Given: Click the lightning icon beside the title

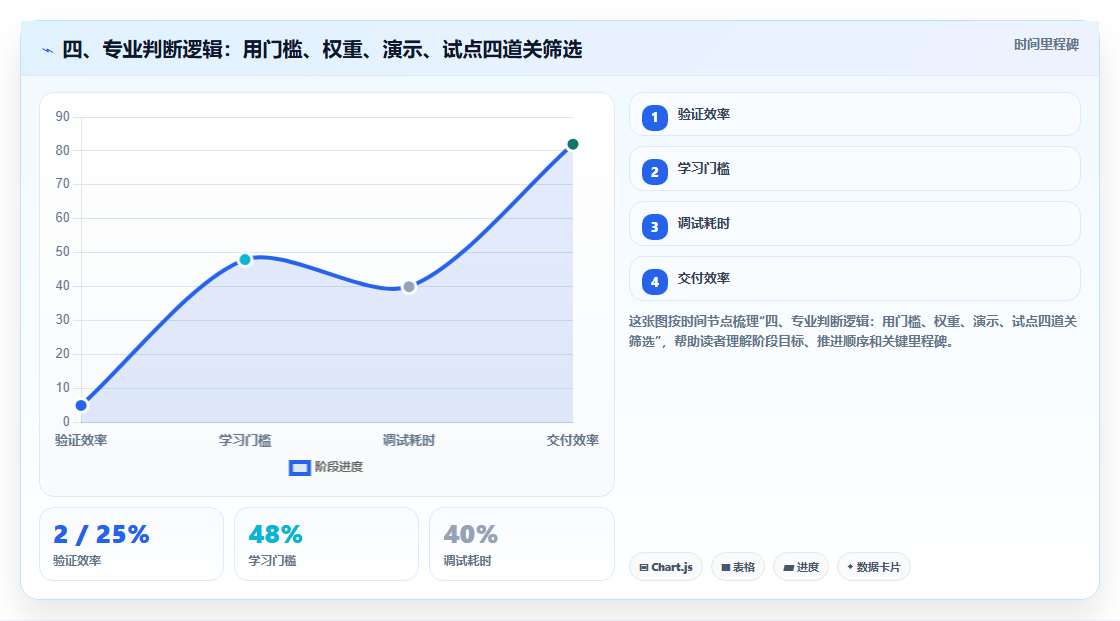Looking at the screenshot, I should [x=48, y=50].
